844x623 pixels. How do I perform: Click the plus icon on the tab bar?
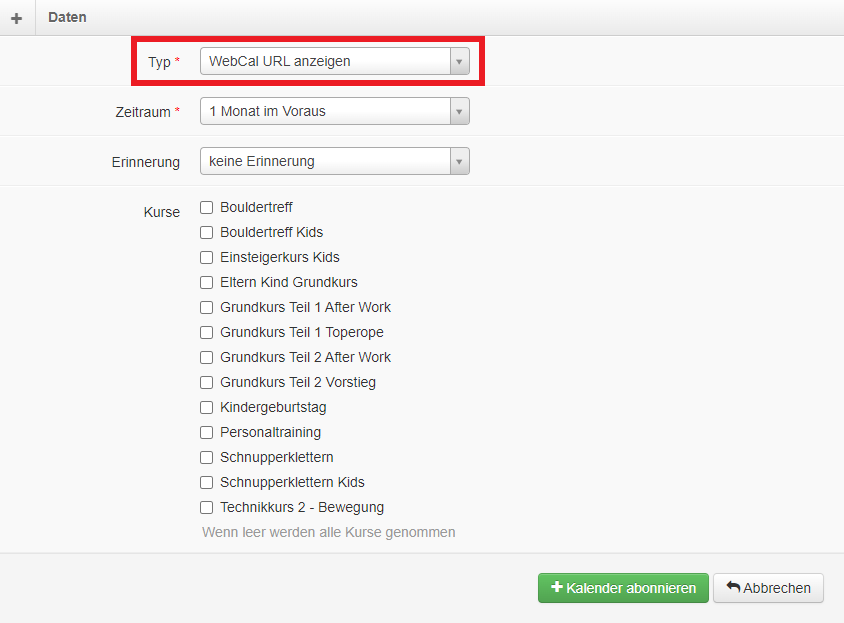pyautogui.click(x=16, y=17)
